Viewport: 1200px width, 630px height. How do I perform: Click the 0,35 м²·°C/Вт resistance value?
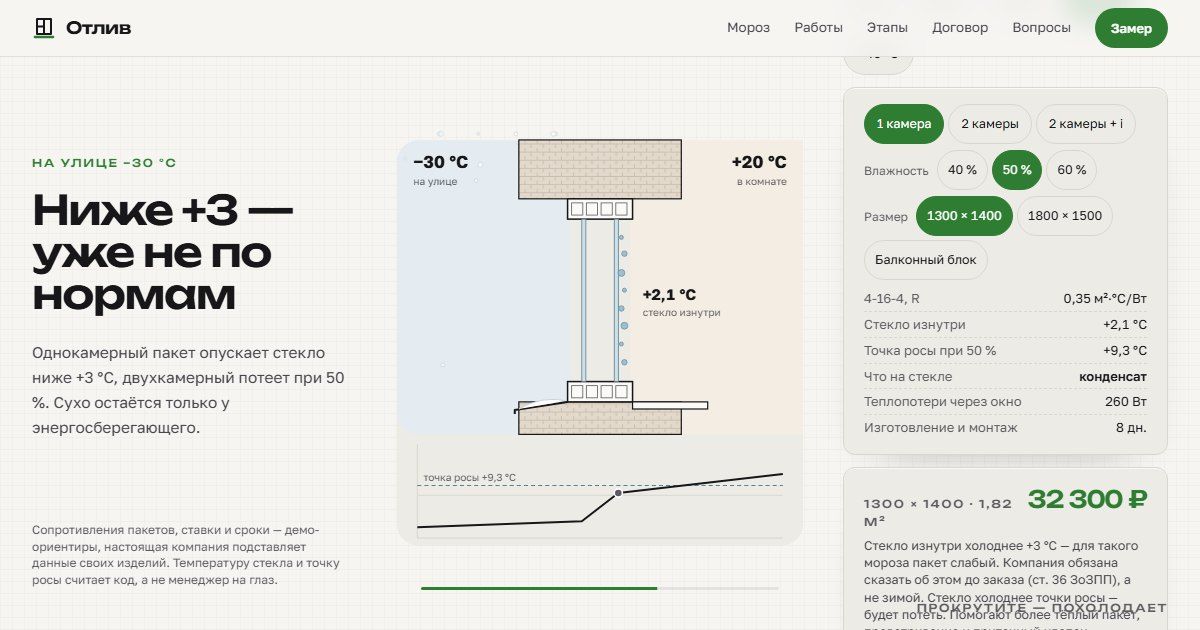tap(1105, 298)
